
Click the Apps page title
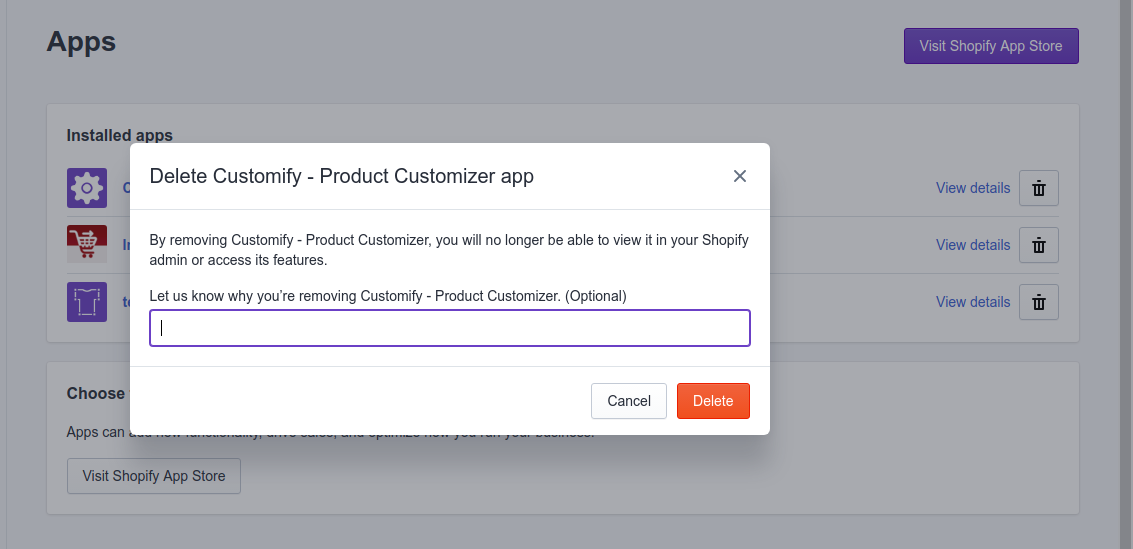point(81,41)
